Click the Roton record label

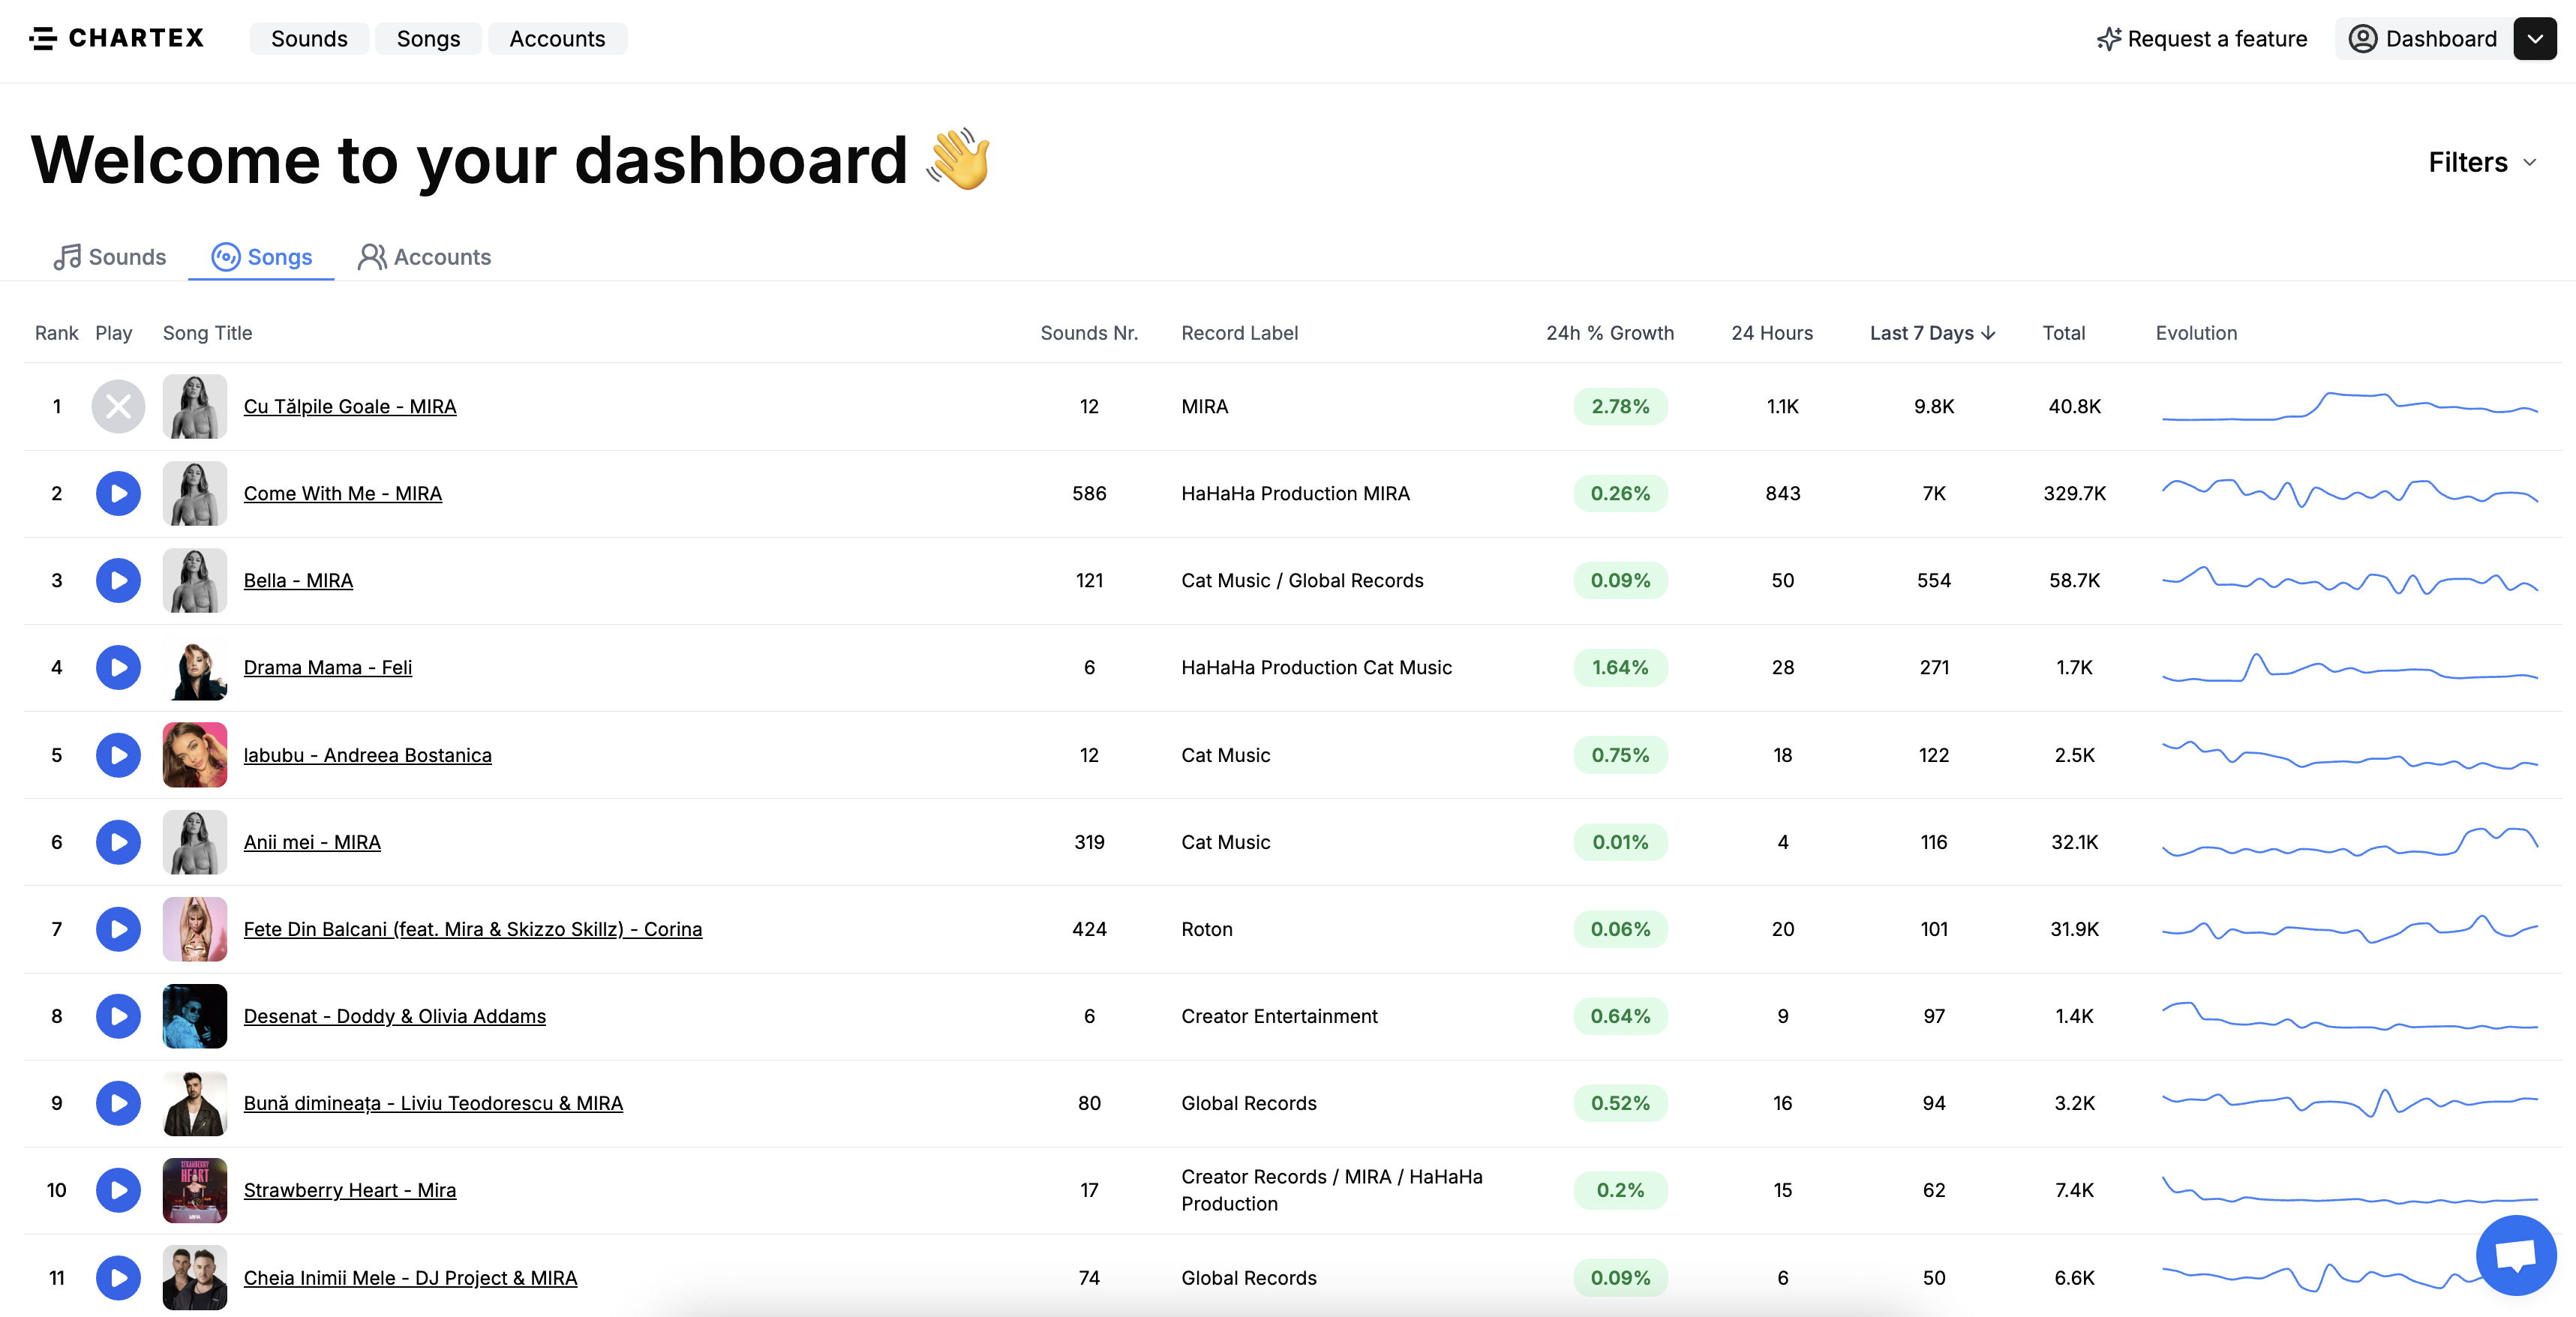pos(1206,929)
